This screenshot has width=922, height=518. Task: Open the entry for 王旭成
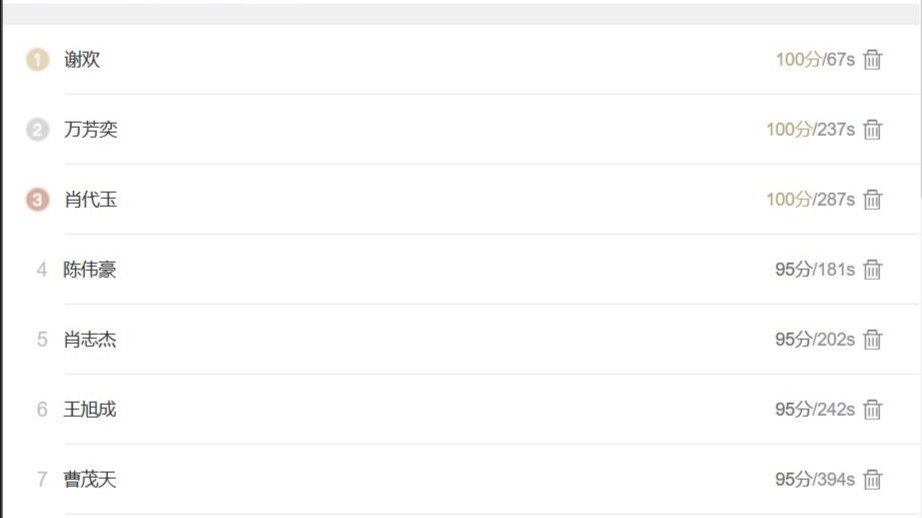pos(91,410)
